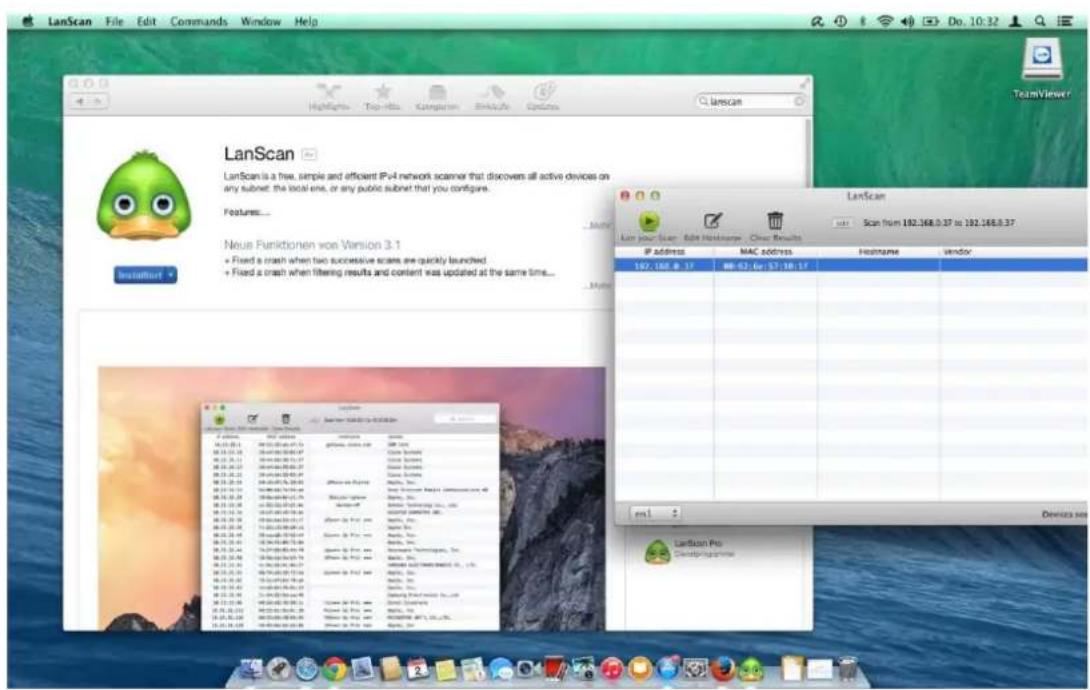Click Mehr link under Neue Funktionen

[599, 286]
